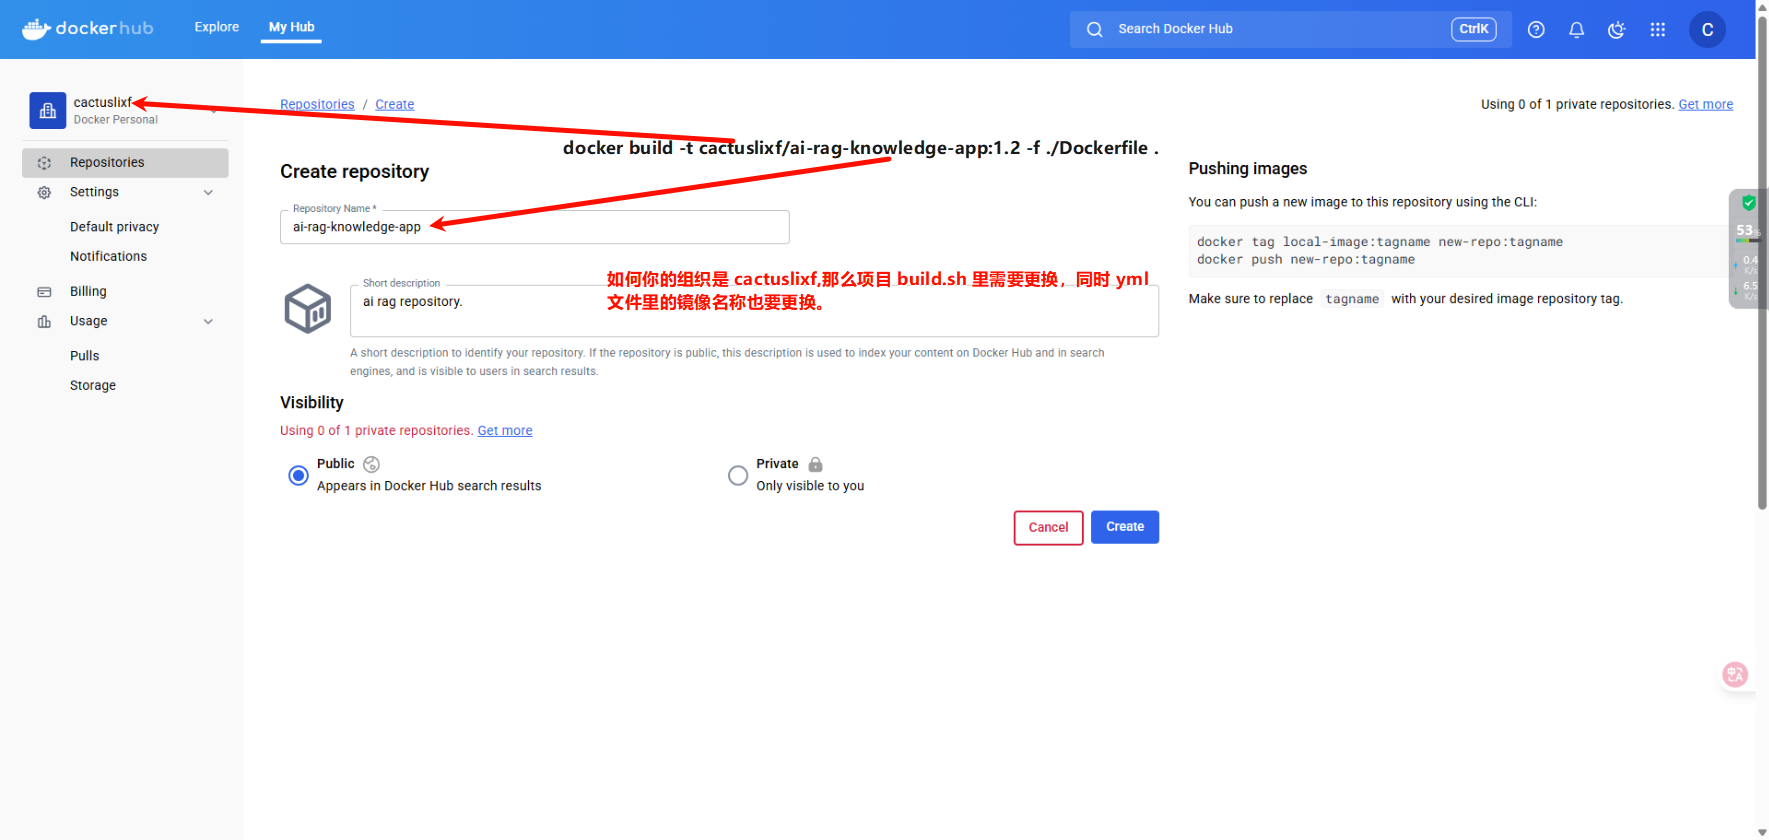This screenshot has height=840, width=1769.
Task: Click the scrollbar down arrow
Action: pyautogui.click(x=1762, y=832)
